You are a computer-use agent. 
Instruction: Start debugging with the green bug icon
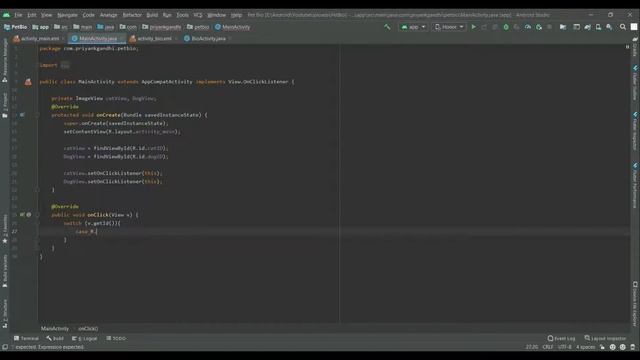tap(506, 27)
